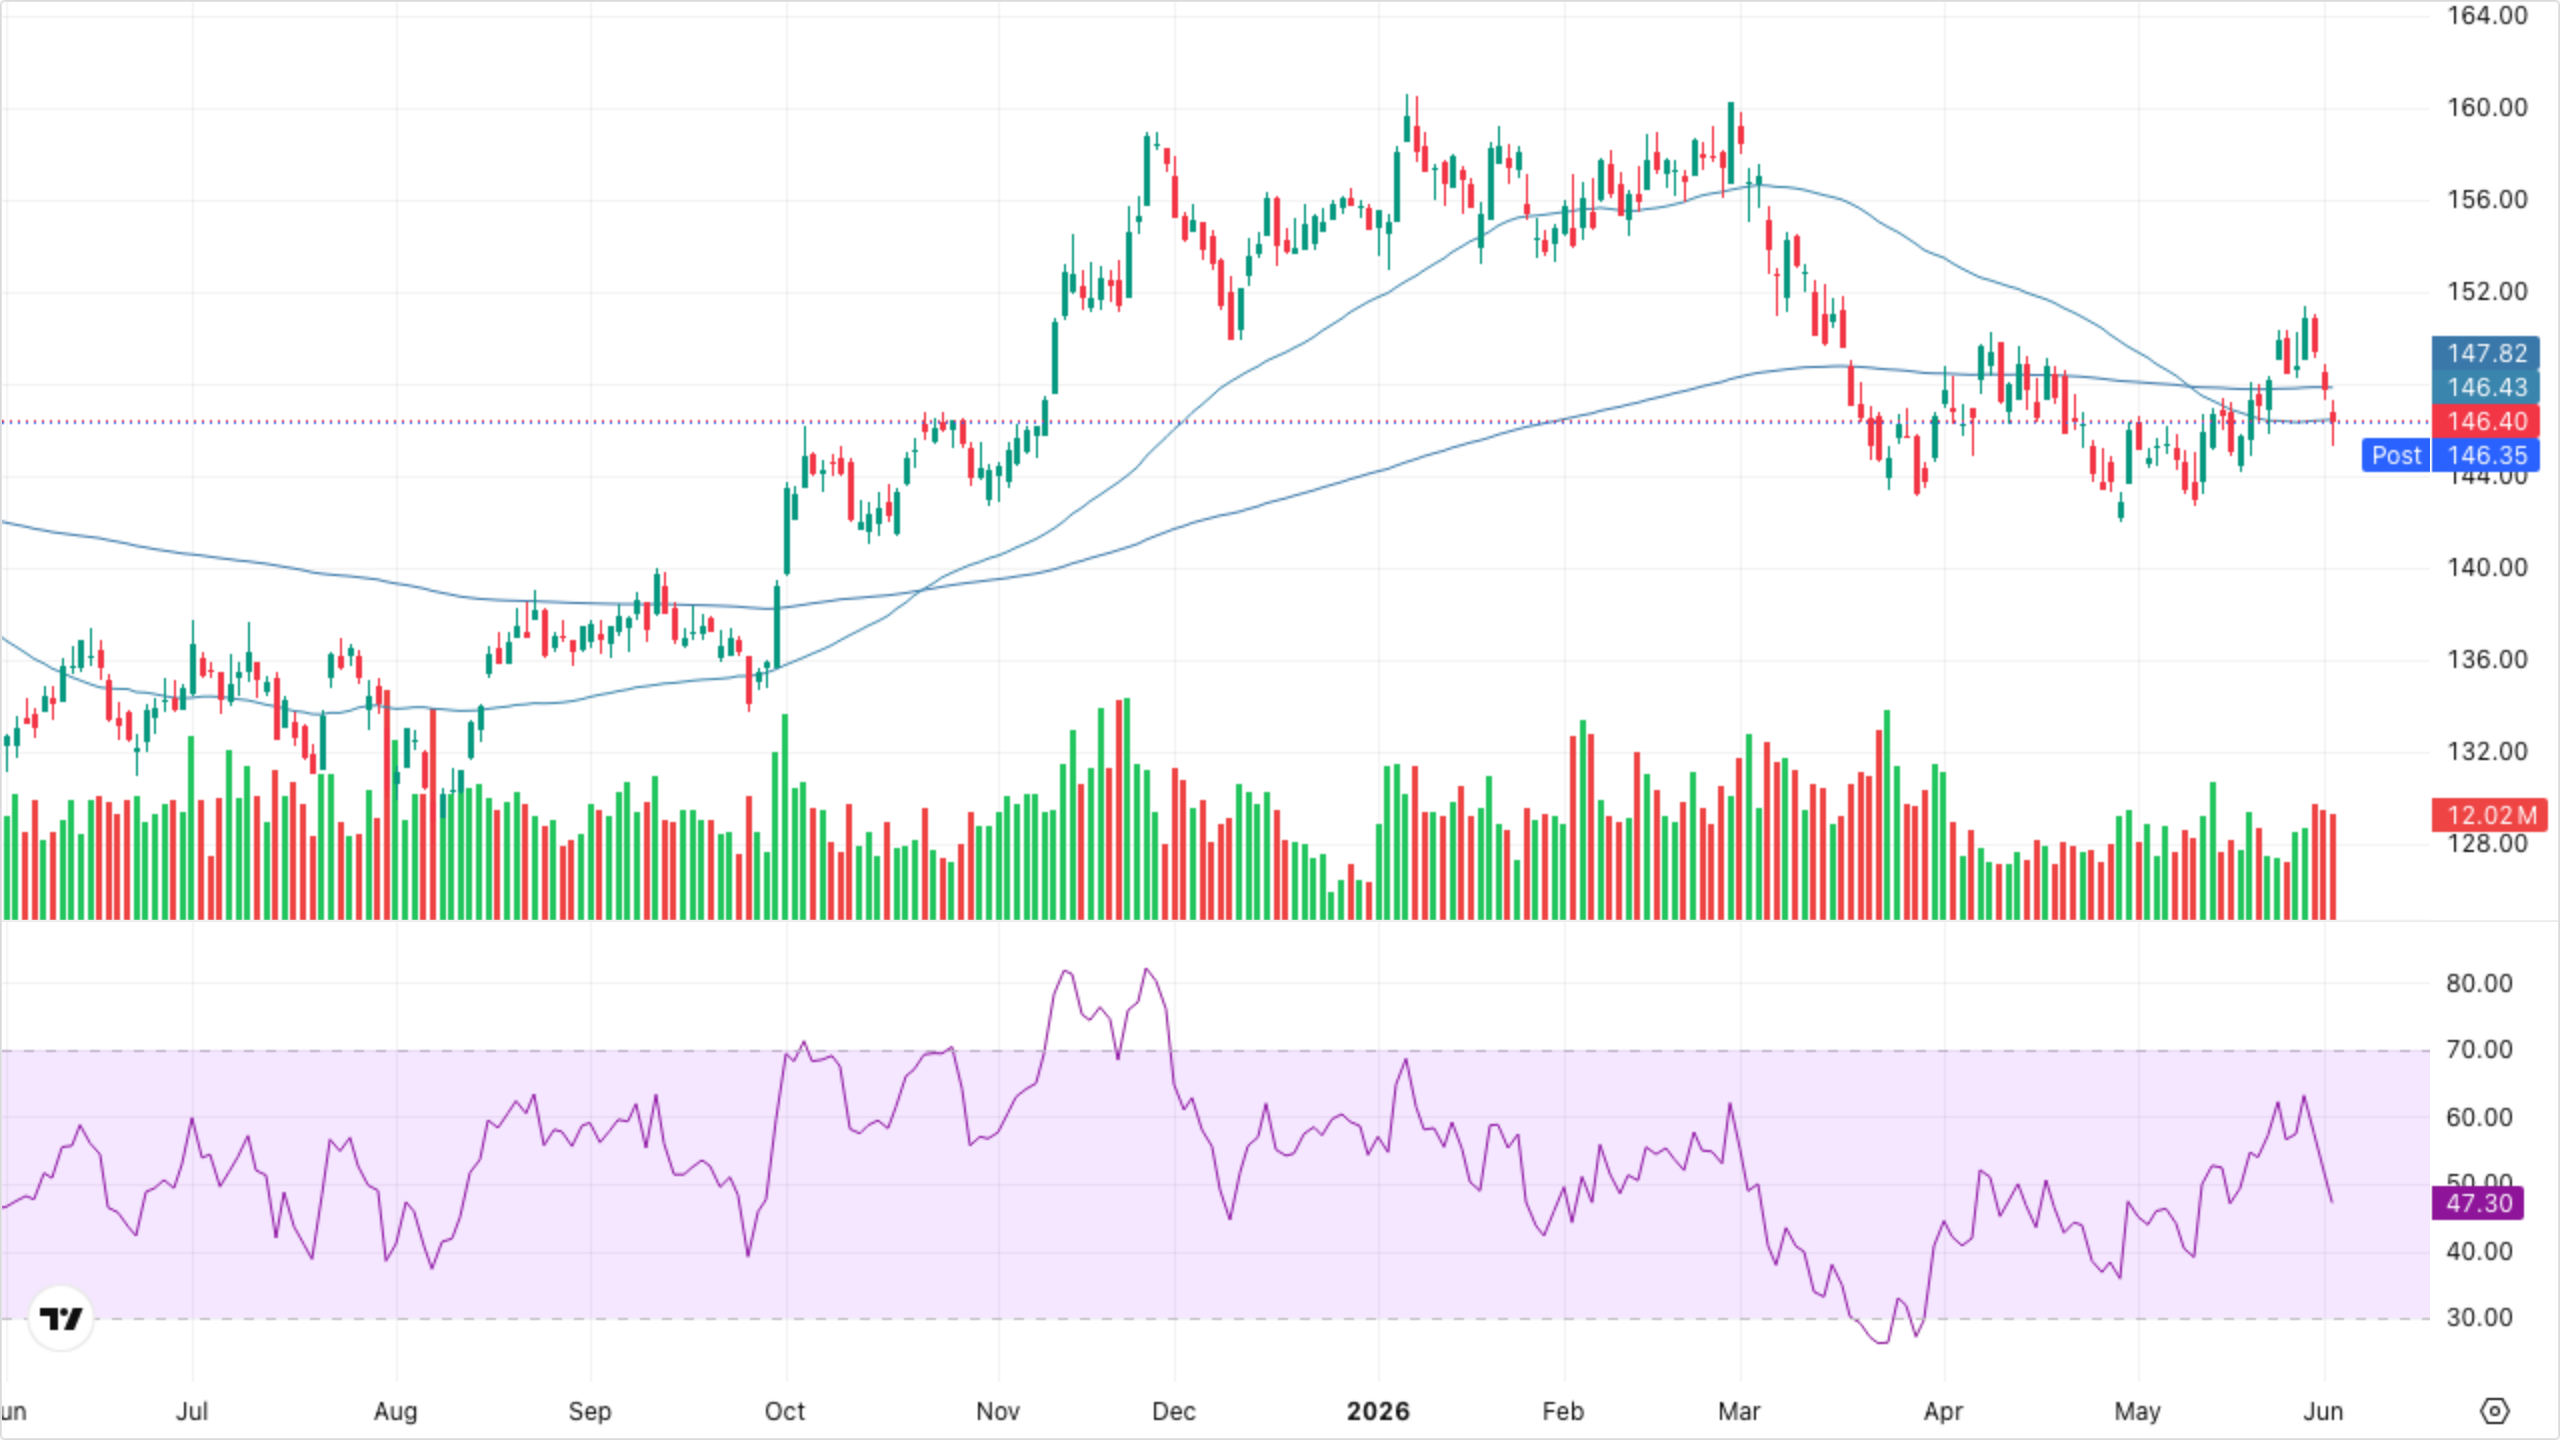This screenshot has width=2560, height=1440.
Task: Click the Jun label at time axis end
Action: click(2323, 1411)
